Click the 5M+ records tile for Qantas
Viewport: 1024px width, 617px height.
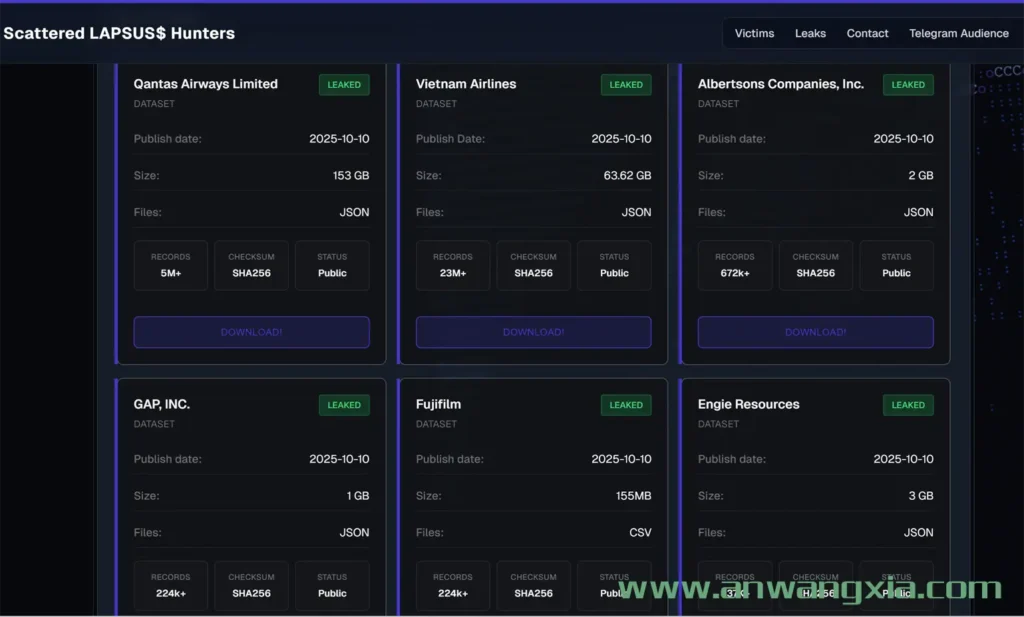pos(171,265)
